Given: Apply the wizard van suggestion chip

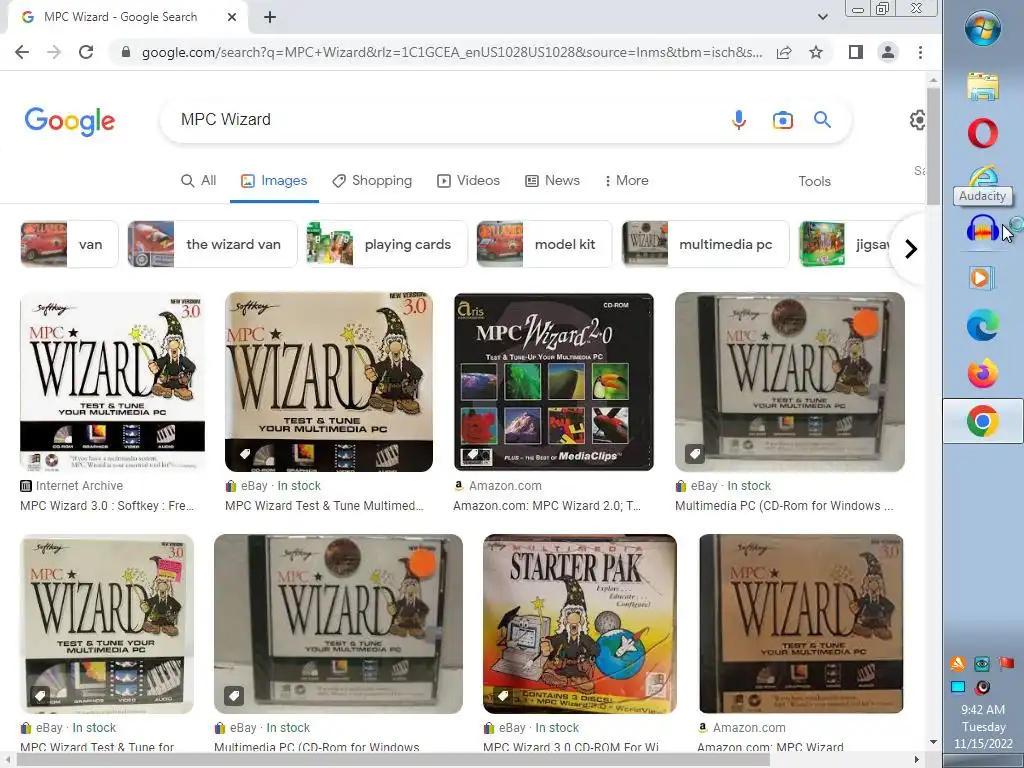Looking at the screenshot, I should tap(212, 244).
